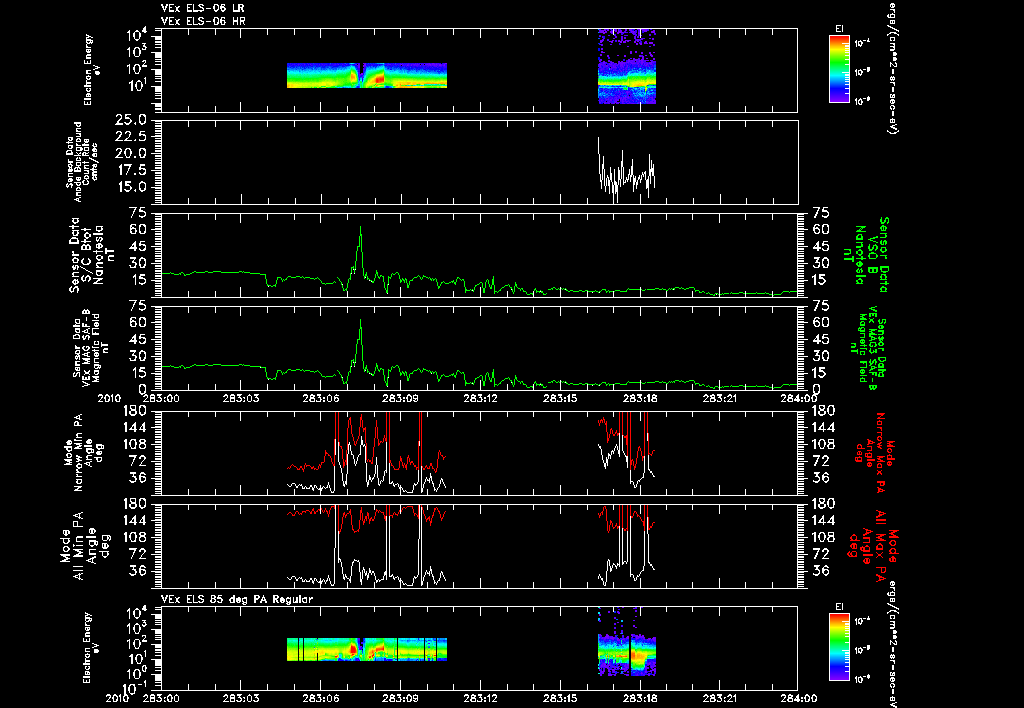Click the left spectrogram in the 85 deg PA panel
1024x708 pixels.
367,649
